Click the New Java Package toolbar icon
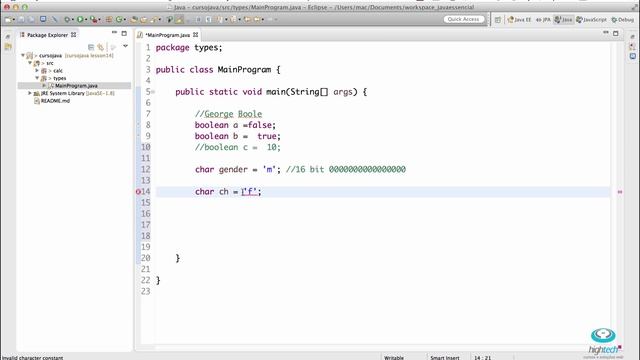This screenshot has width=640, height=360. click(109, 20)
